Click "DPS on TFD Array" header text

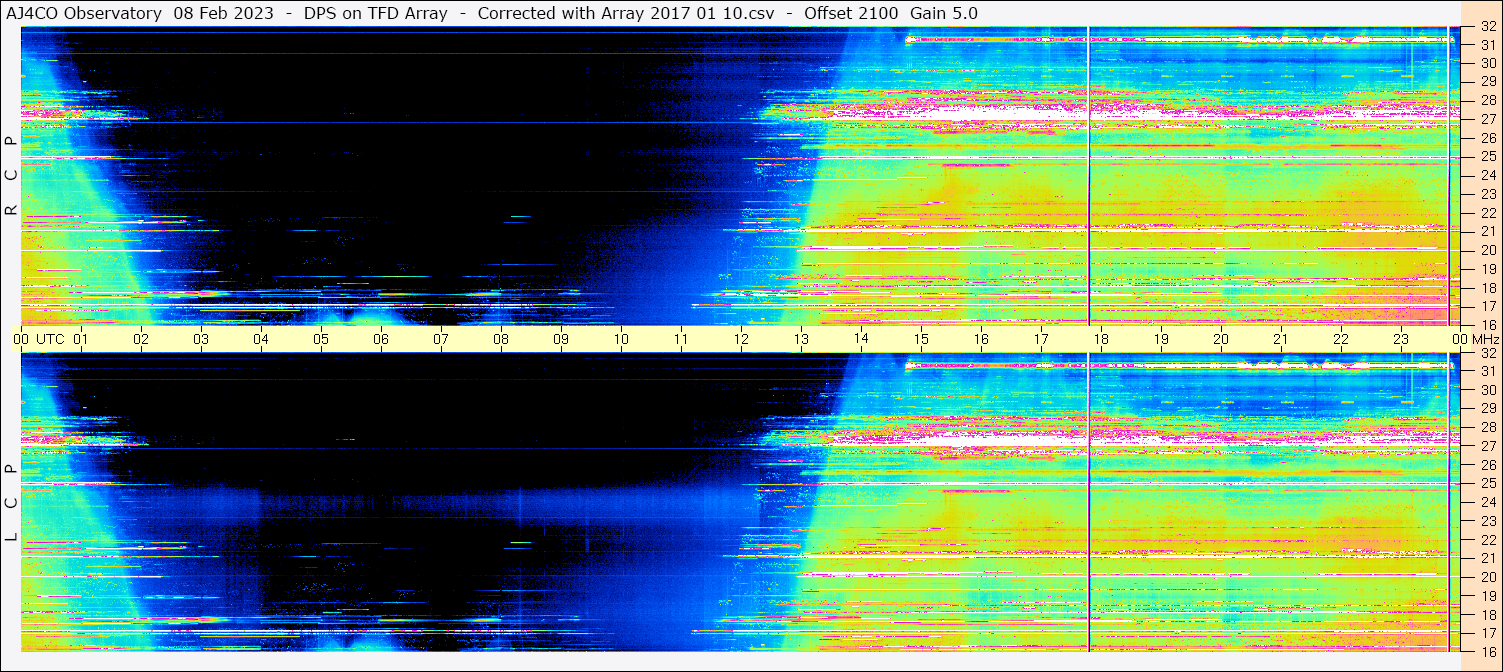pyautogui.click(x=375, y=13)
